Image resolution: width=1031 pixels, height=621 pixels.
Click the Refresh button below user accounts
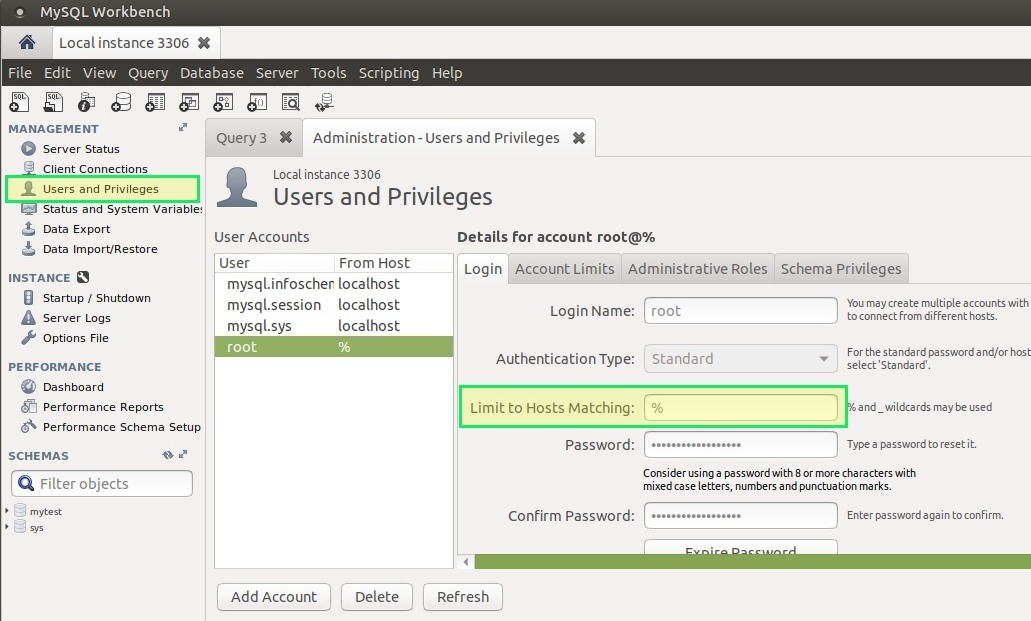click(462, 597)
